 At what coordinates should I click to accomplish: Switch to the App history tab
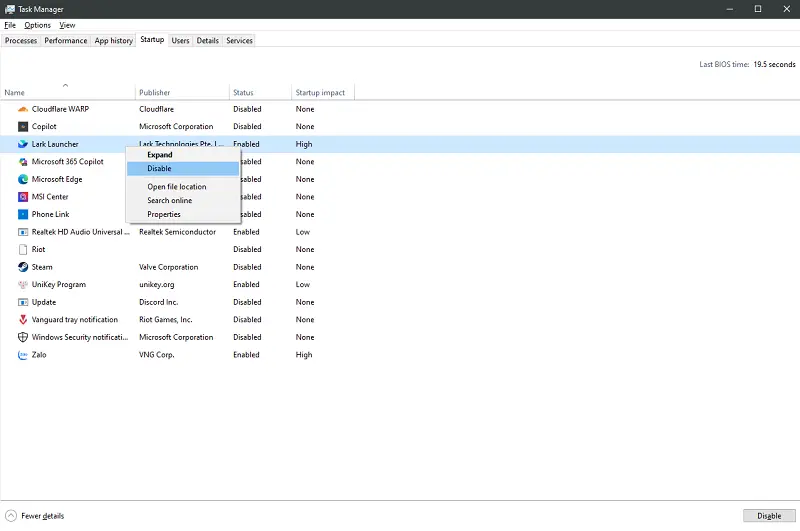(x=114, y=40)
